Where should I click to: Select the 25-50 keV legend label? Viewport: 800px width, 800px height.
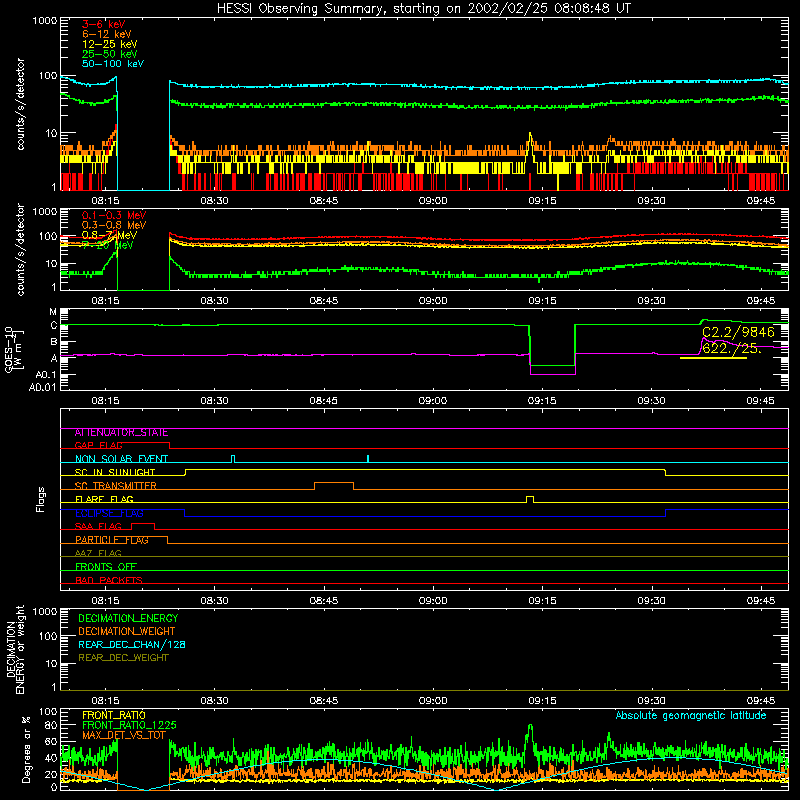click(110, 54)
